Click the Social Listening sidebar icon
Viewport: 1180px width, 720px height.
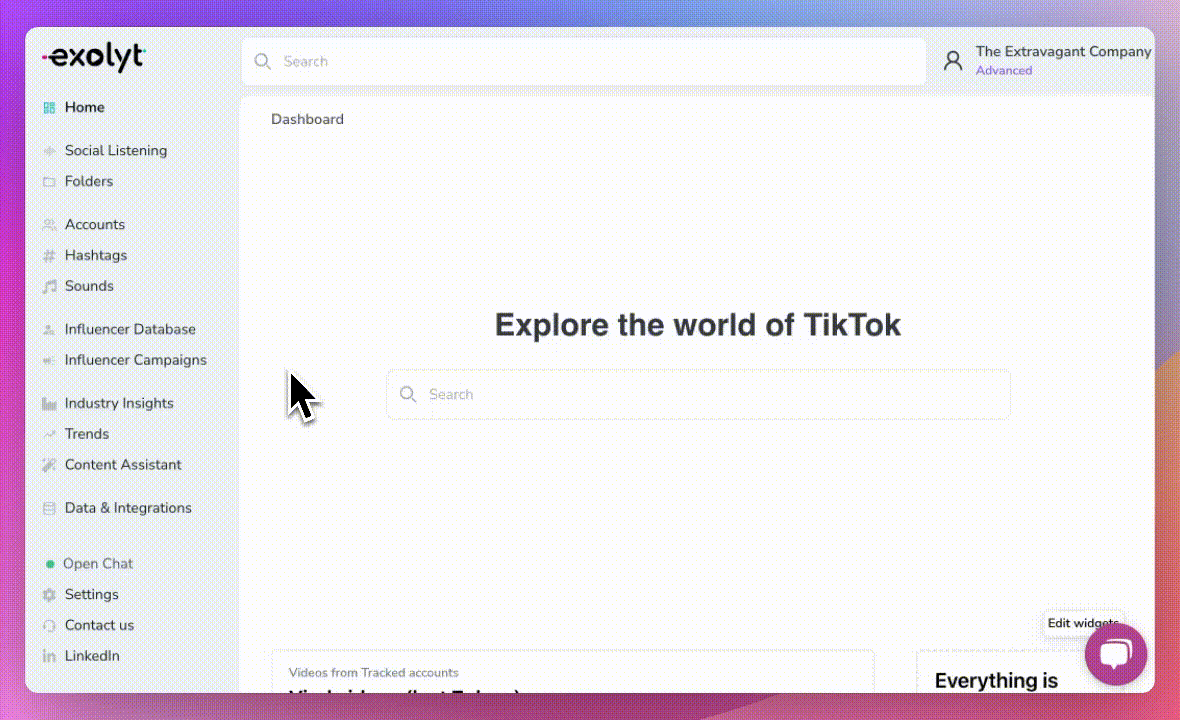point(49,150)
